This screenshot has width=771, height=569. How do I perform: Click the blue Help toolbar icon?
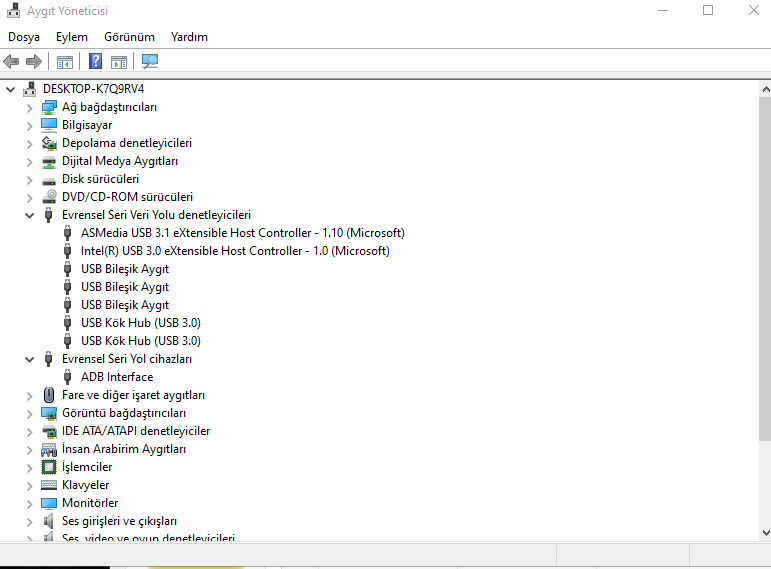(x=95, y=62)
